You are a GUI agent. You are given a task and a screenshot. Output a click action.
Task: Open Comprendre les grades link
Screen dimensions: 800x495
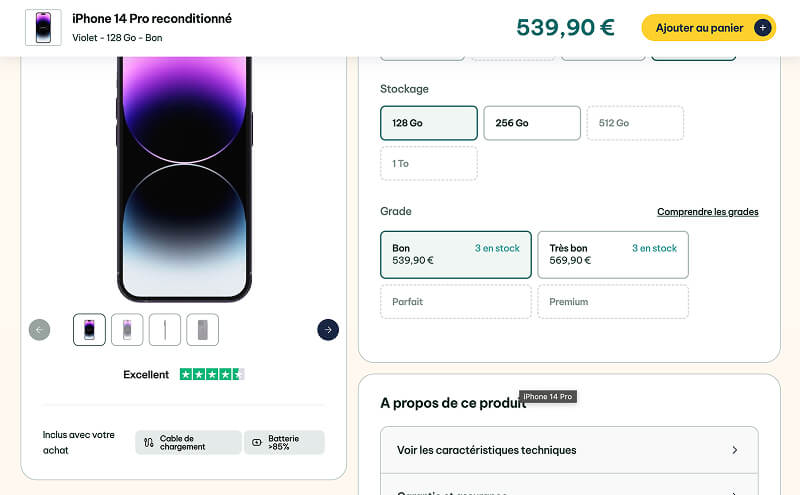click(707, 212)
